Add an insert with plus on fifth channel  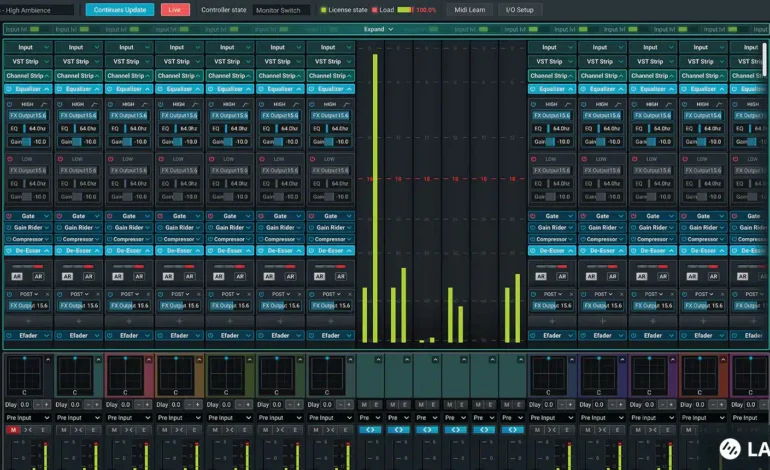230,321
